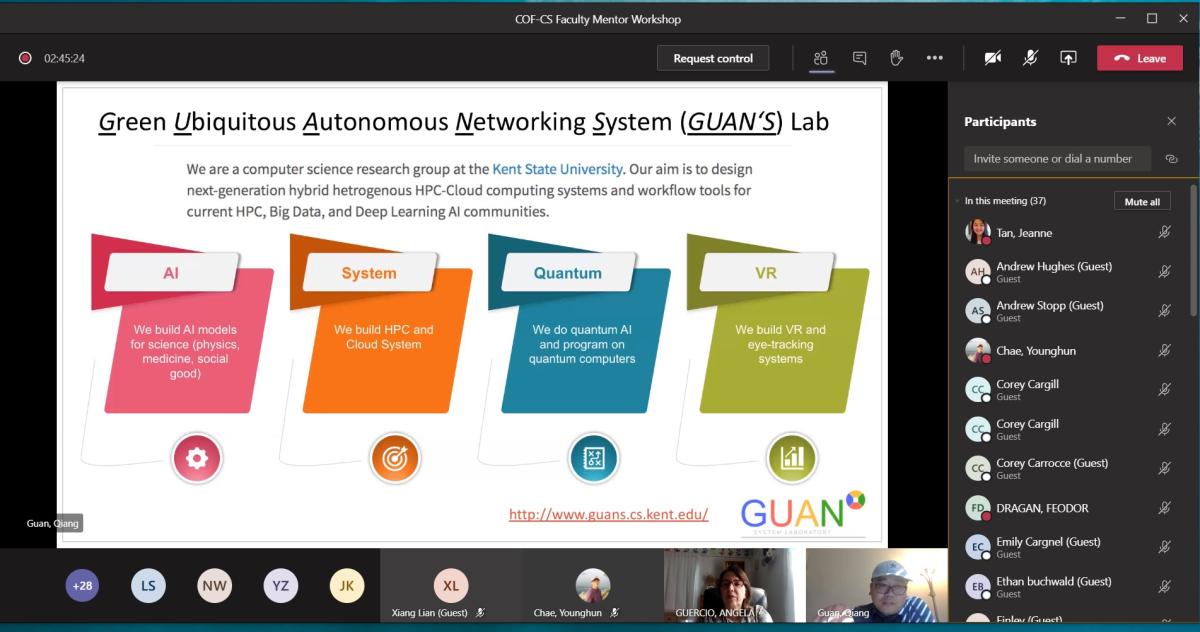Collapse the In this meeting (37) section
1200x632 pixels.
pyautogui.click(x=957, y=201)
